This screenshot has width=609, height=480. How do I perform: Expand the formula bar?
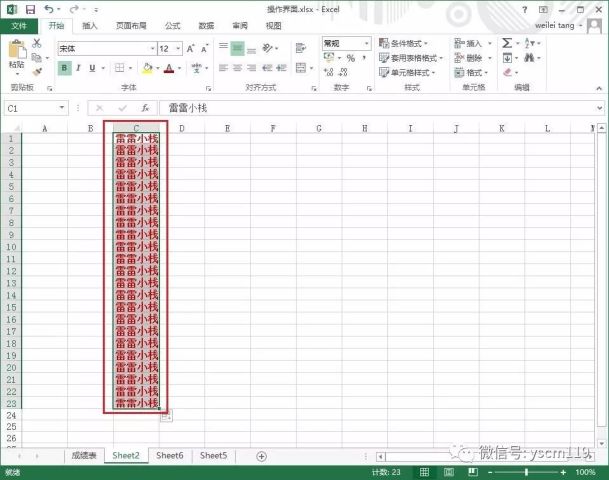(599, 108)
